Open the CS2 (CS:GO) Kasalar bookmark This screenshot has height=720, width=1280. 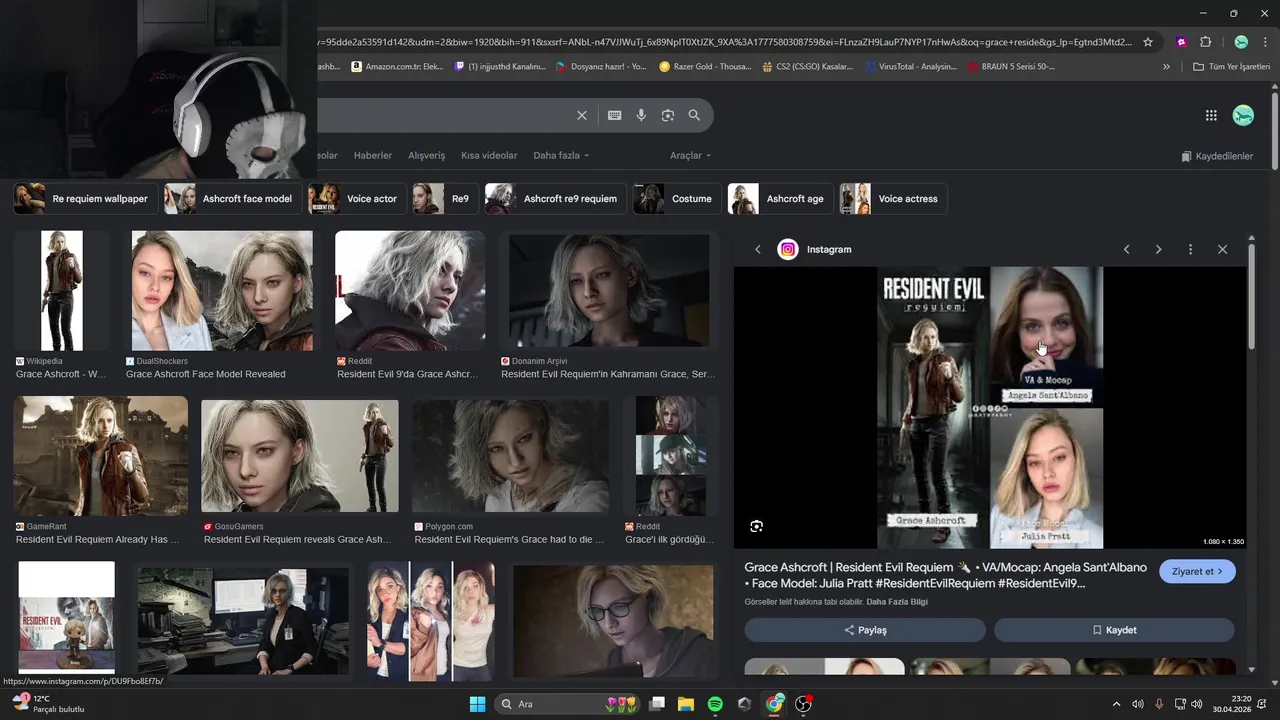tap(807, 67)
